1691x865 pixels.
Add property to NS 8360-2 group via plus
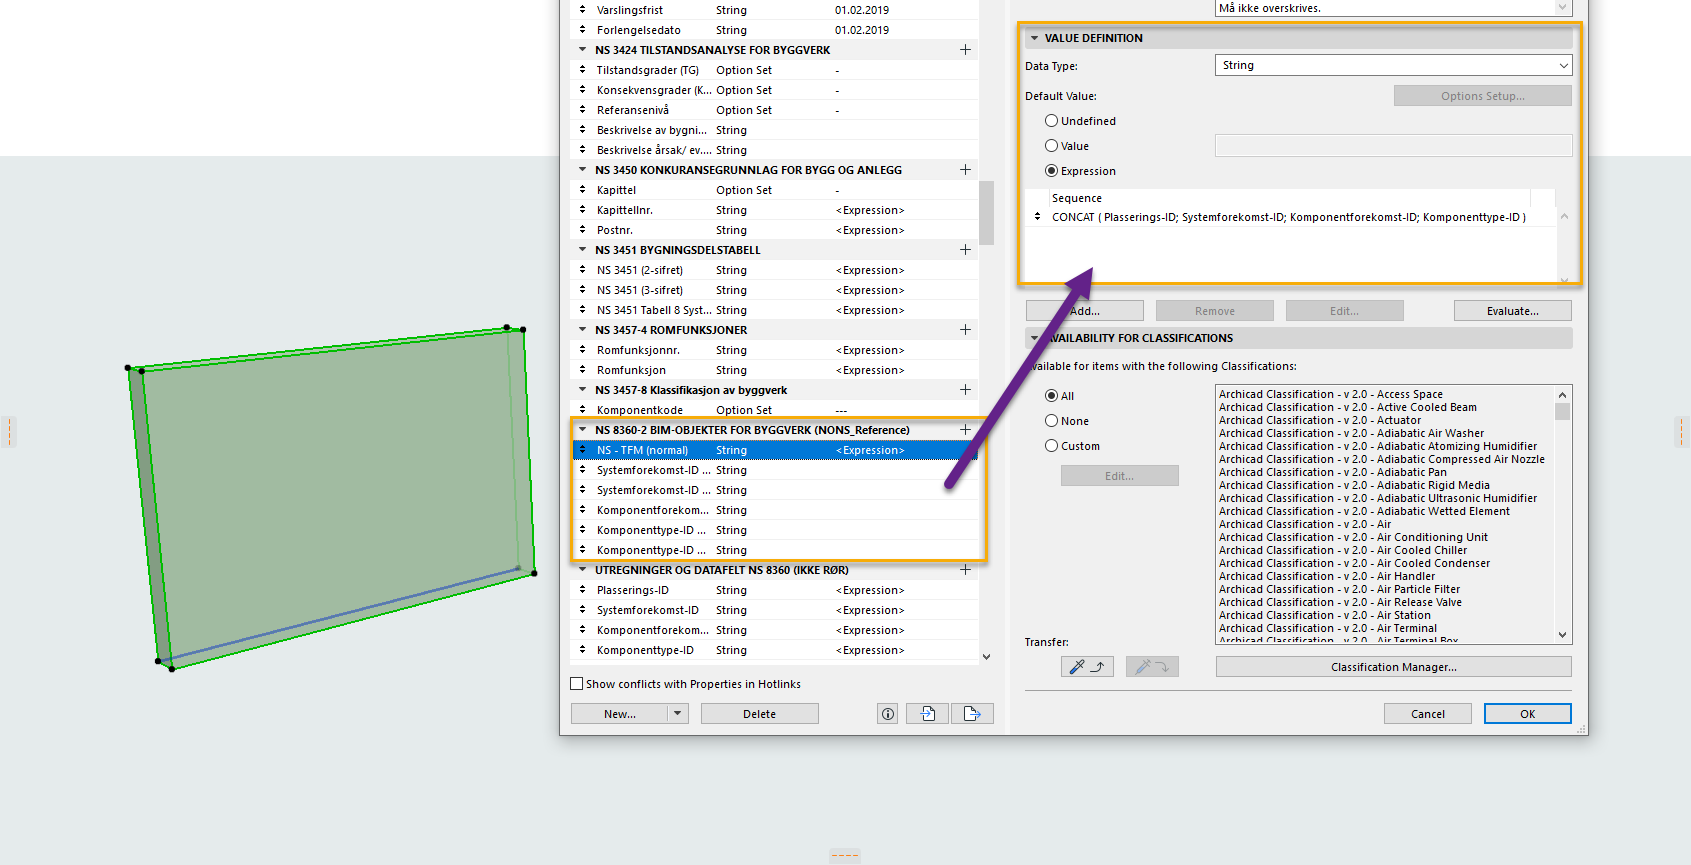click(965, 430)
